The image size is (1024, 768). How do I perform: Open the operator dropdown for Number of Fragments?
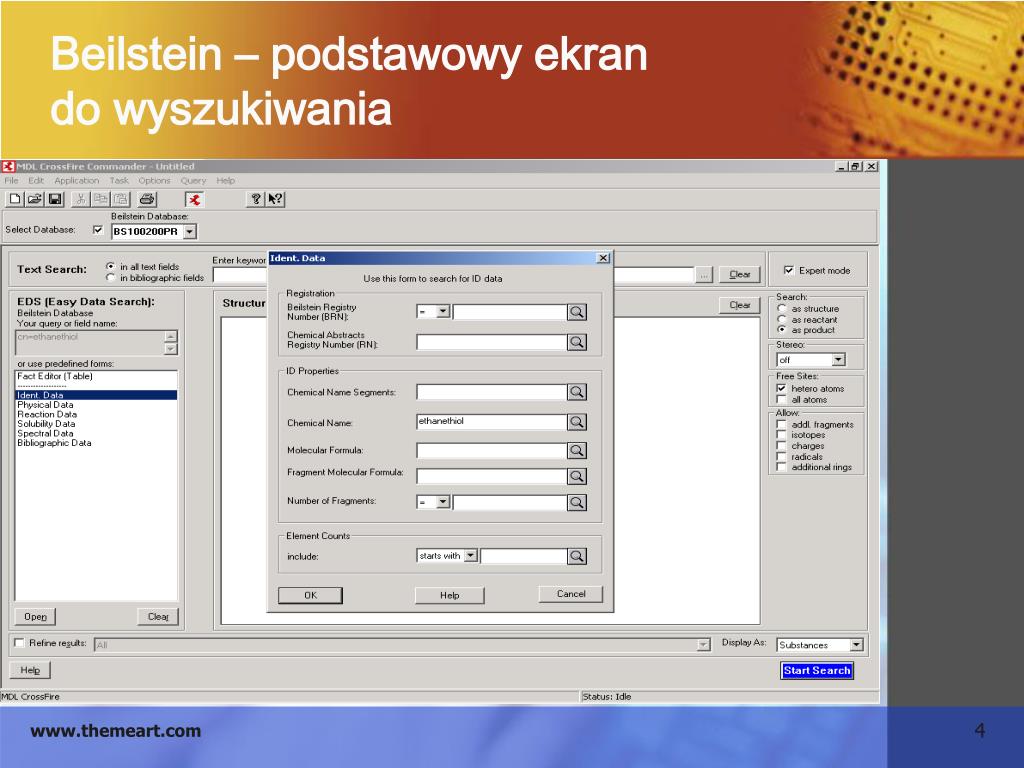(x=443, y=502)
